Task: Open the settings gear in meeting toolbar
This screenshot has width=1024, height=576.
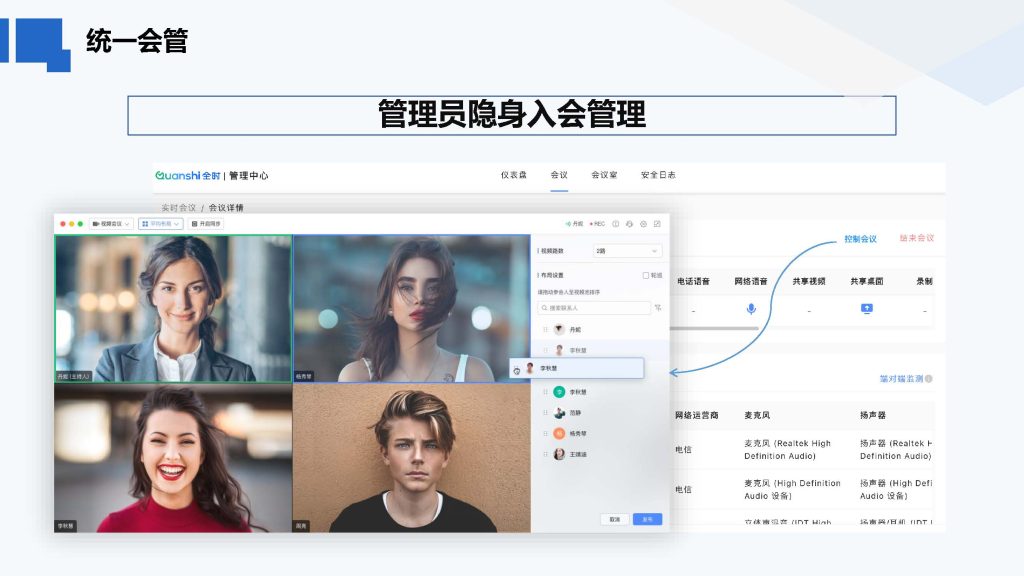Action: point(643,224)
